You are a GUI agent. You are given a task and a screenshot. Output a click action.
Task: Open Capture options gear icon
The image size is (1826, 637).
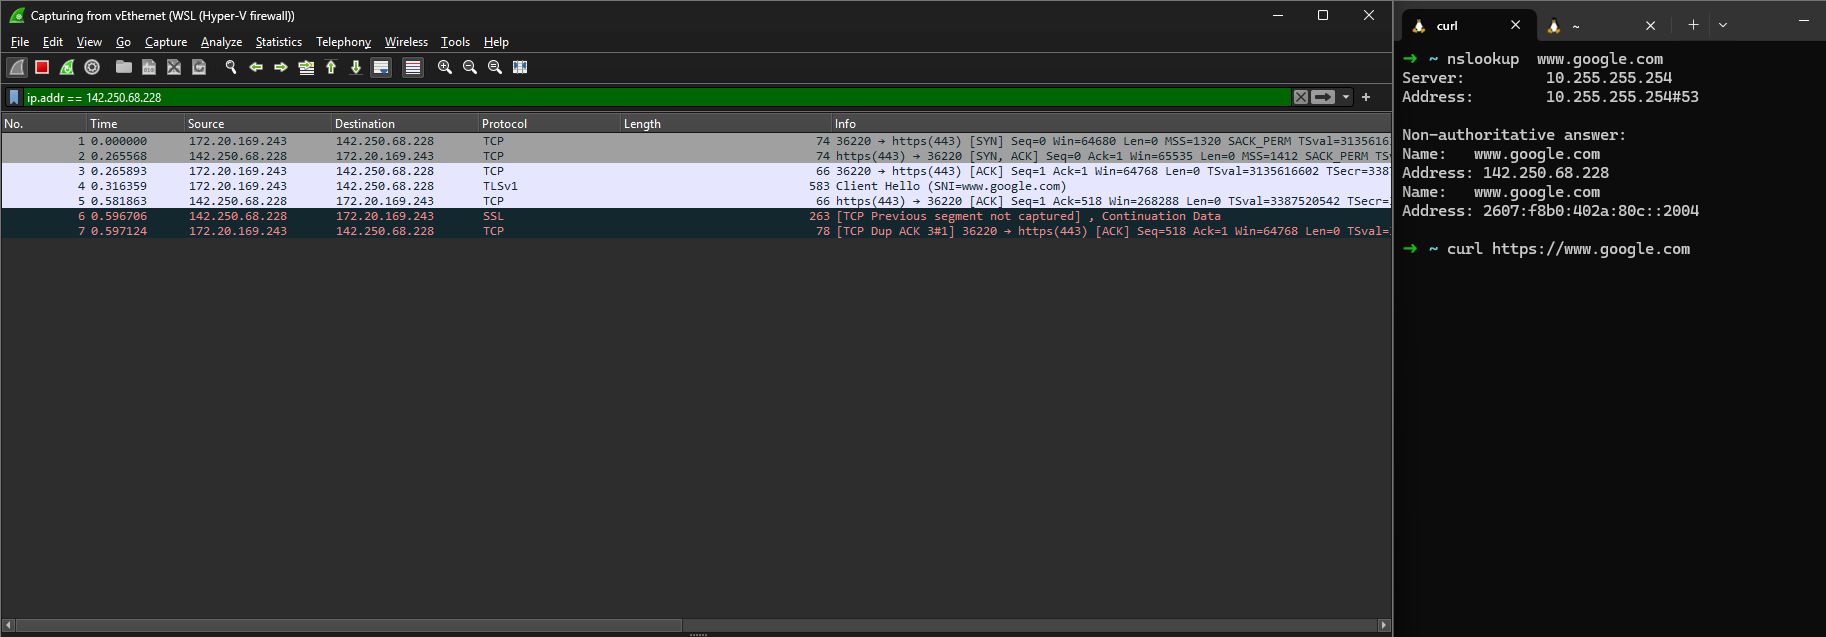tap(92, 67)
